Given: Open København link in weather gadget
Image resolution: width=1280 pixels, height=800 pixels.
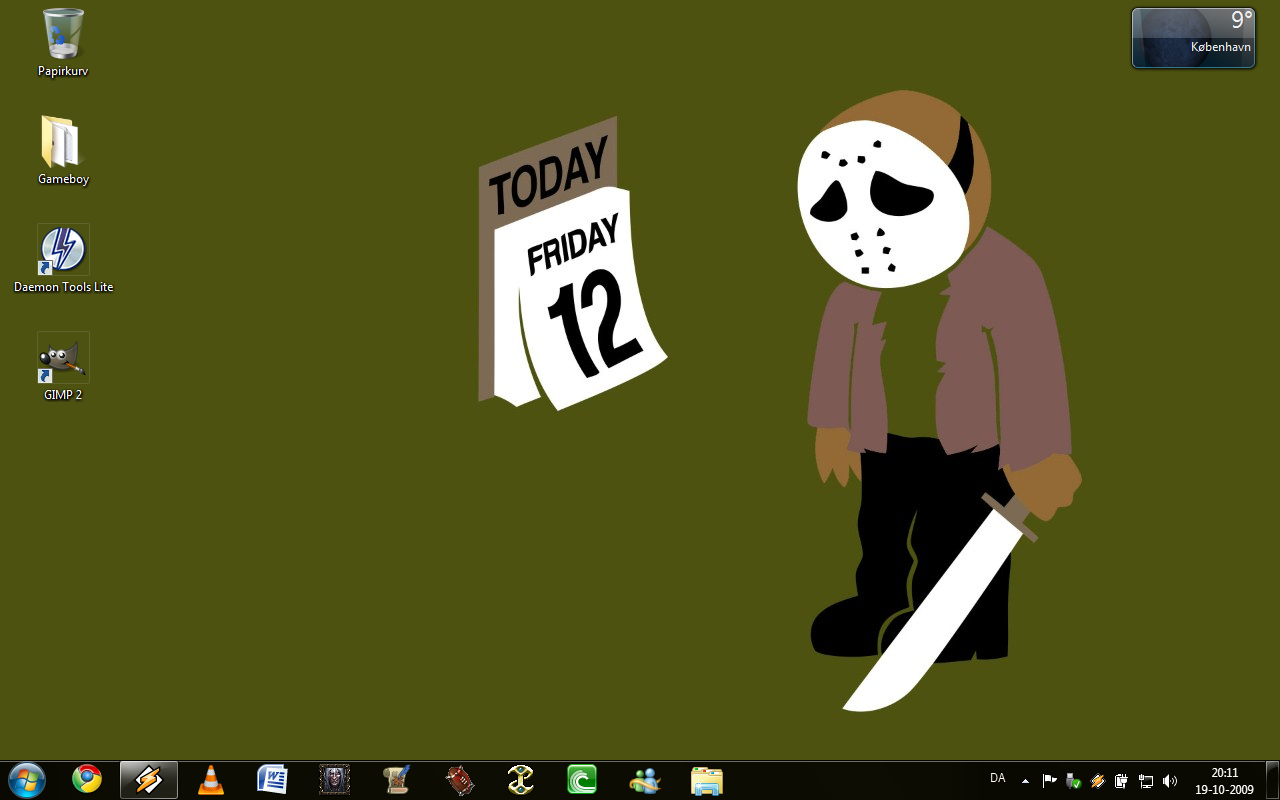Looking at the screenshot, I should click(x=1220, y=47).
